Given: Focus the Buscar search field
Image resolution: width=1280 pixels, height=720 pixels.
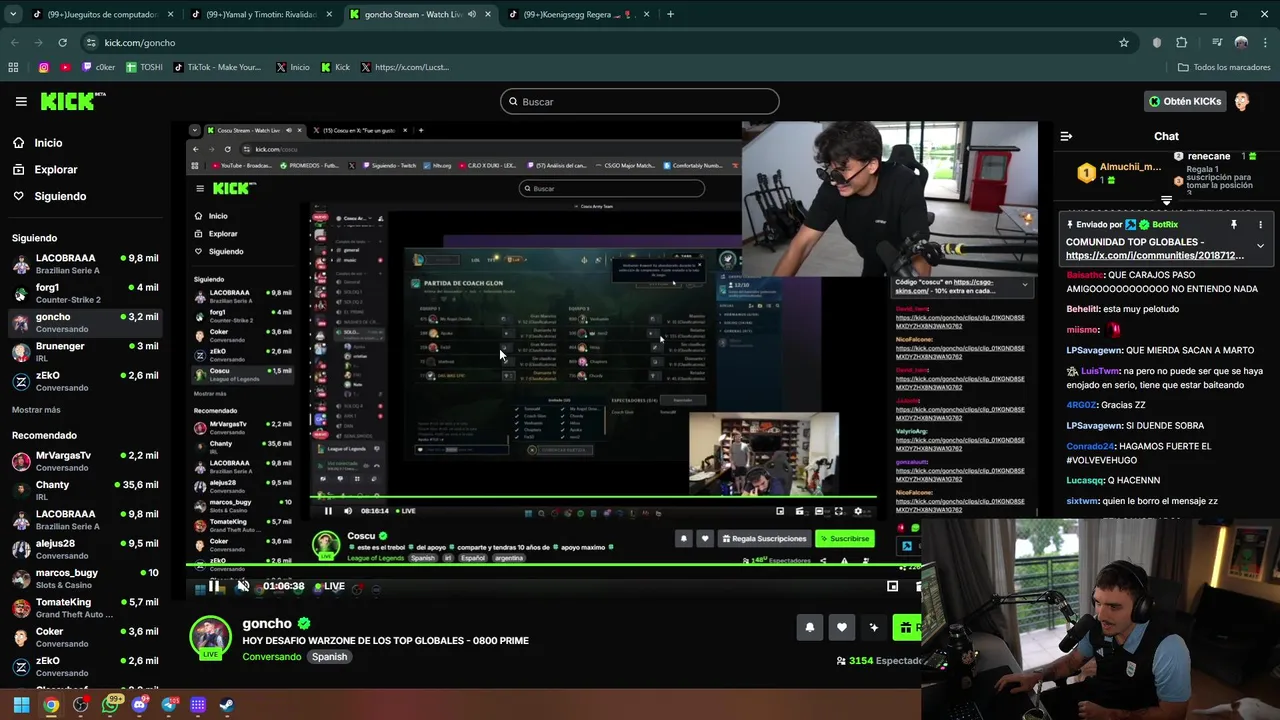Looking at the screenshot, I should (x=640, y=101).
